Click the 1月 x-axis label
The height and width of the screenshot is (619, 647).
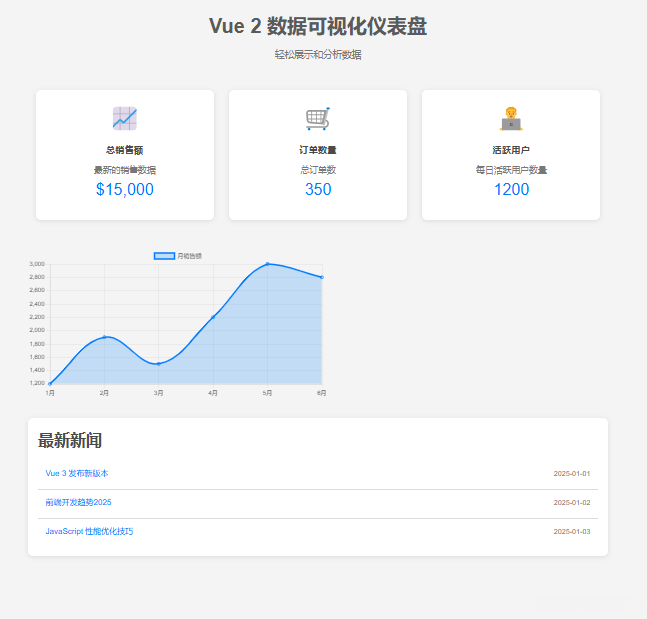pos(50,393)
